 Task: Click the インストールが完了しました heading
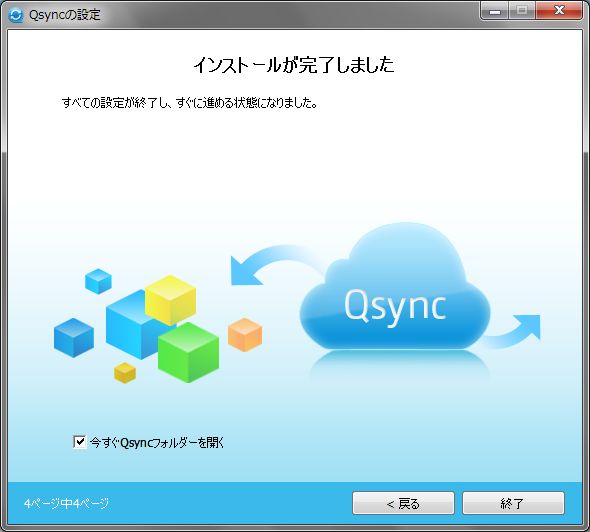coord(294,65)
